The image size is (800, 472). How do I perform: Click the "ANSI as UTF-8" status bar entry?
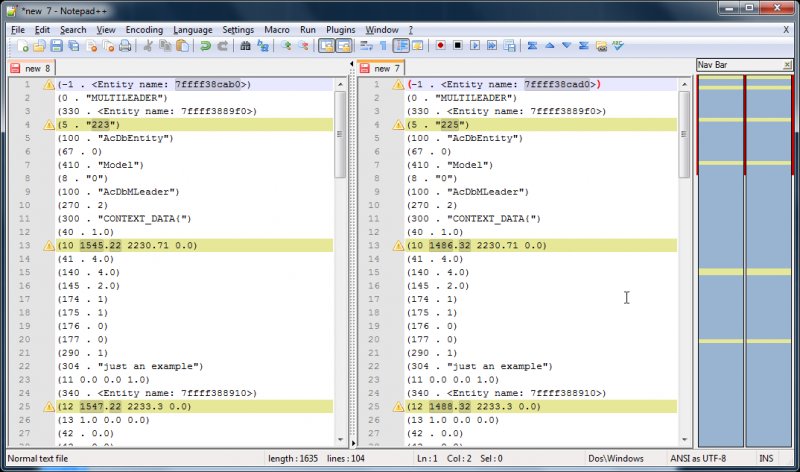(698, 458)
